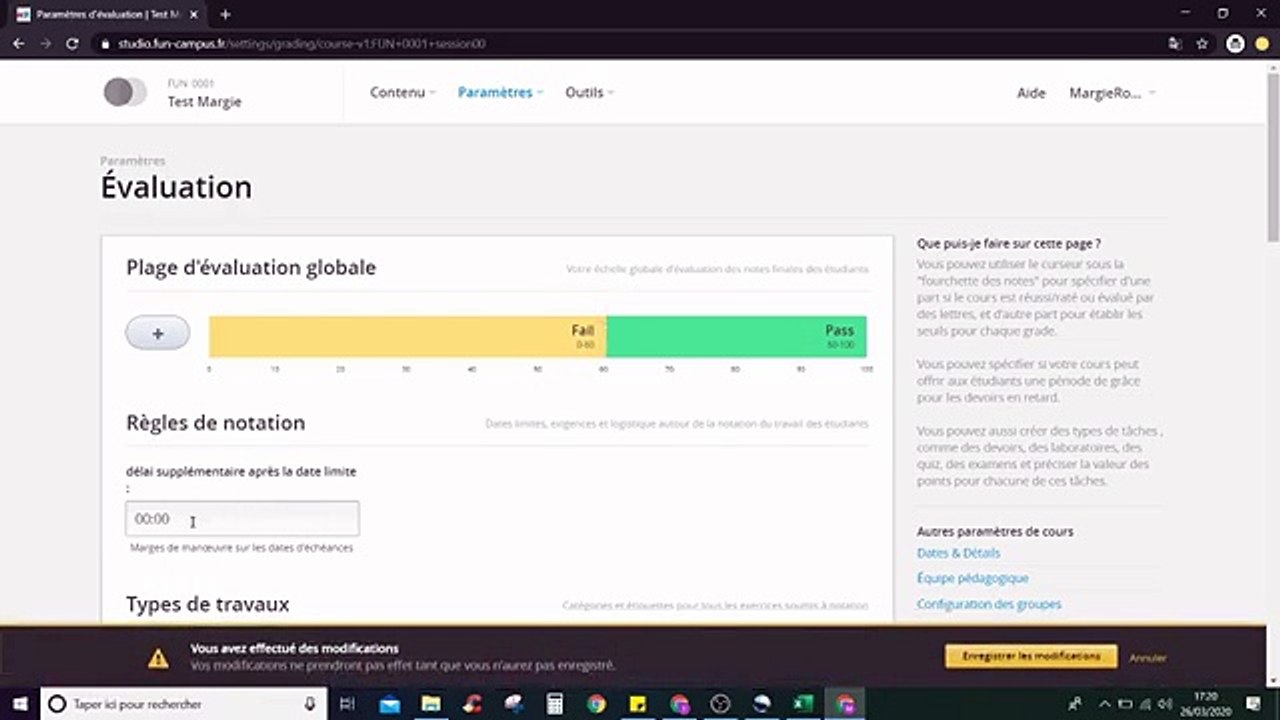The image size is (1280, 720).
Task: Open a new browser tab with the plus
Action: (225, 14)
